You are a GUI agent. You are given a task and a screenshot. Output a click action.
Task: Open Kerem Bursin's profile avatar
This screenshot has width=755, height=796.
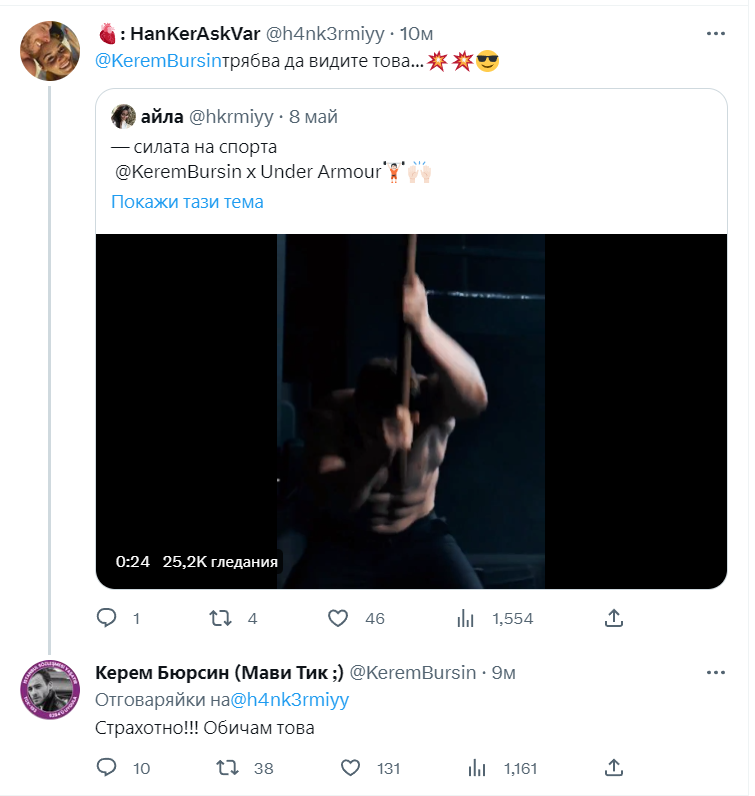click(x=50, y=691)
